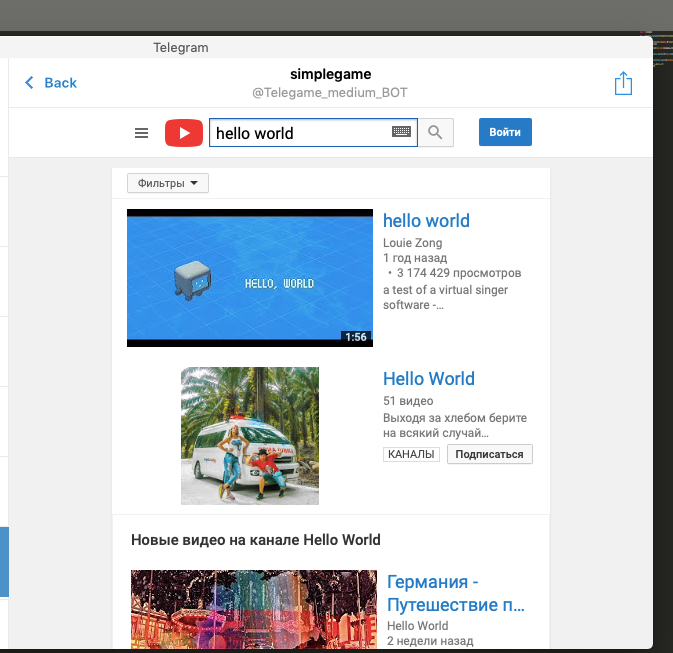Click the '51 видео' text
Screen dimensions: 673x653
[x=408, y=401]
